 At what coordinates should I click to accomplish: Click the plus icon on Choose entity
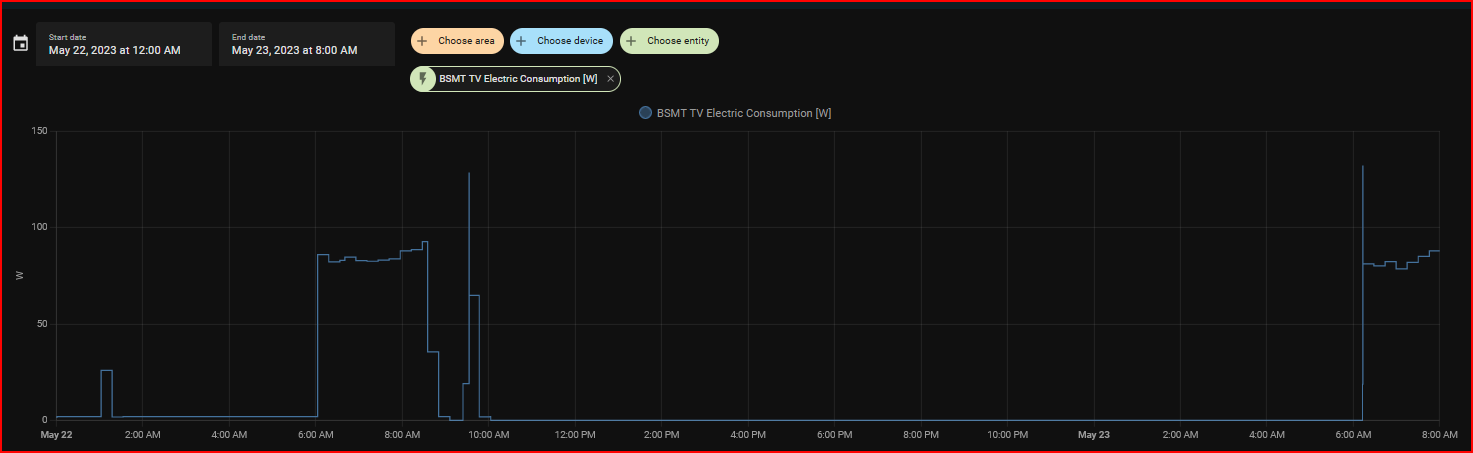632,41
